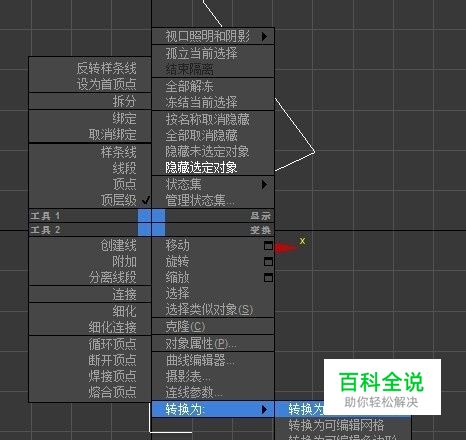
Task: Expand 转换为 submenu arrow
Action: click(x=264, y=409)
